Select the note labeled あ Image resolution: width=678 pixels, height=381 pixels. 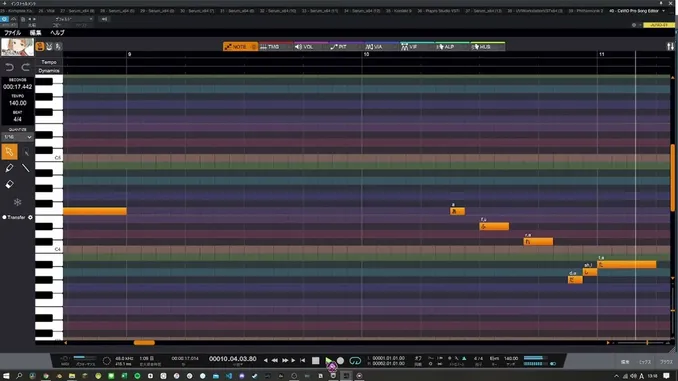point(457,211)
